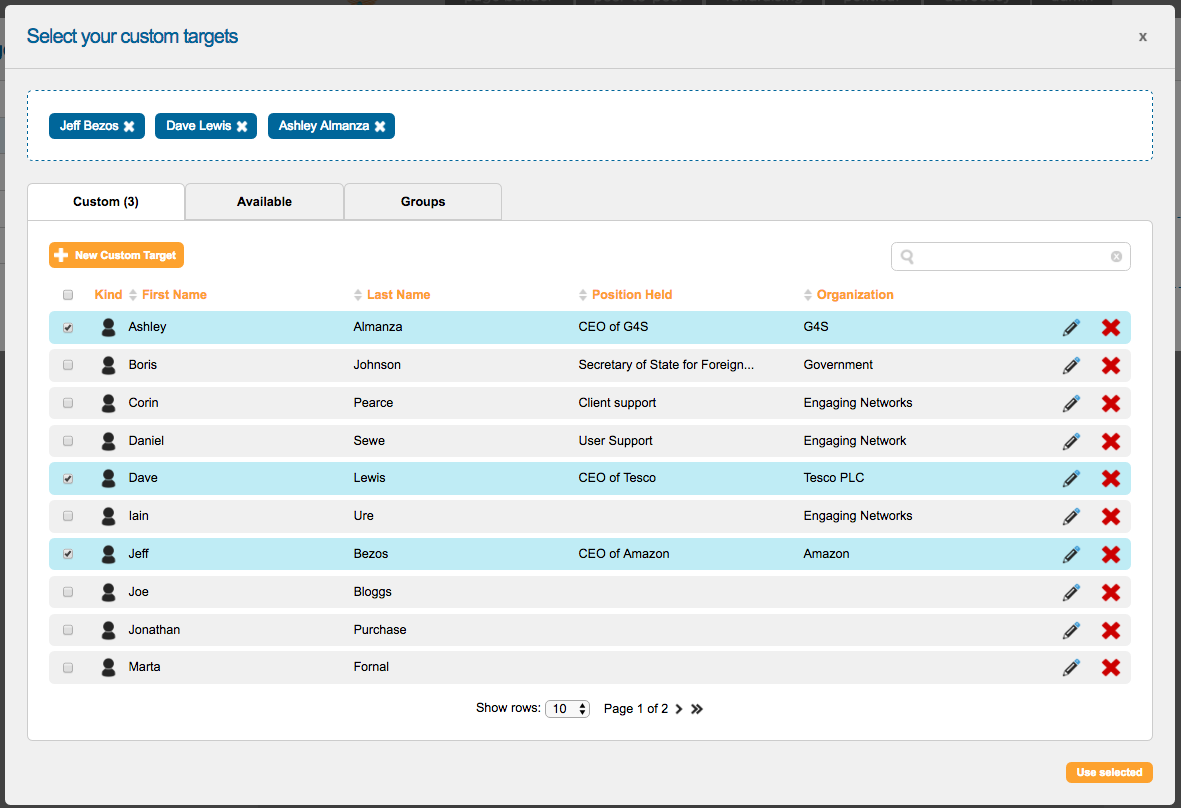Sort by Organization column
Screen dimensions: 1181x808
(854, 295)
